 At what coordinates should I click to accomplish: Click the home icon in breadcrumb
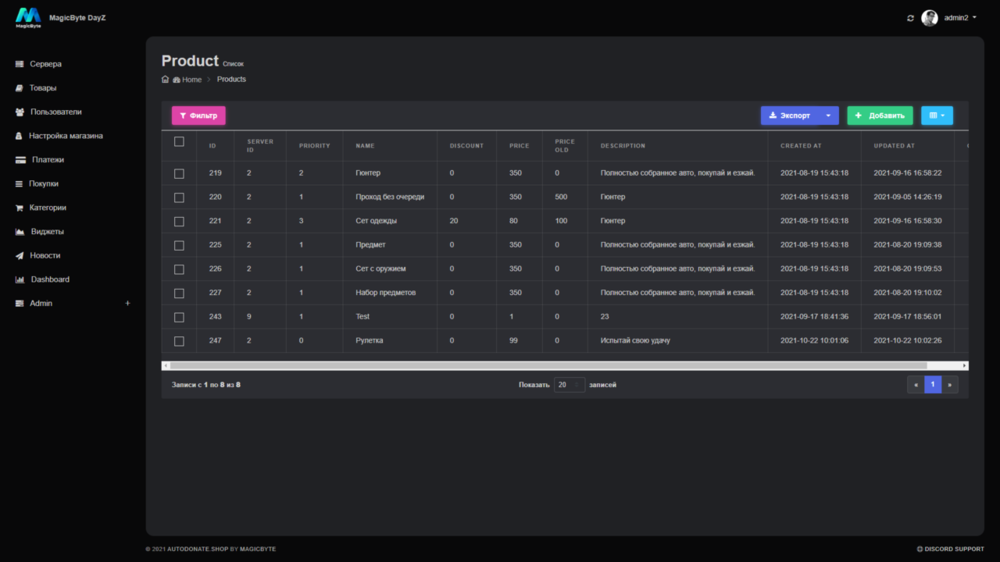[x=165, y=79]
